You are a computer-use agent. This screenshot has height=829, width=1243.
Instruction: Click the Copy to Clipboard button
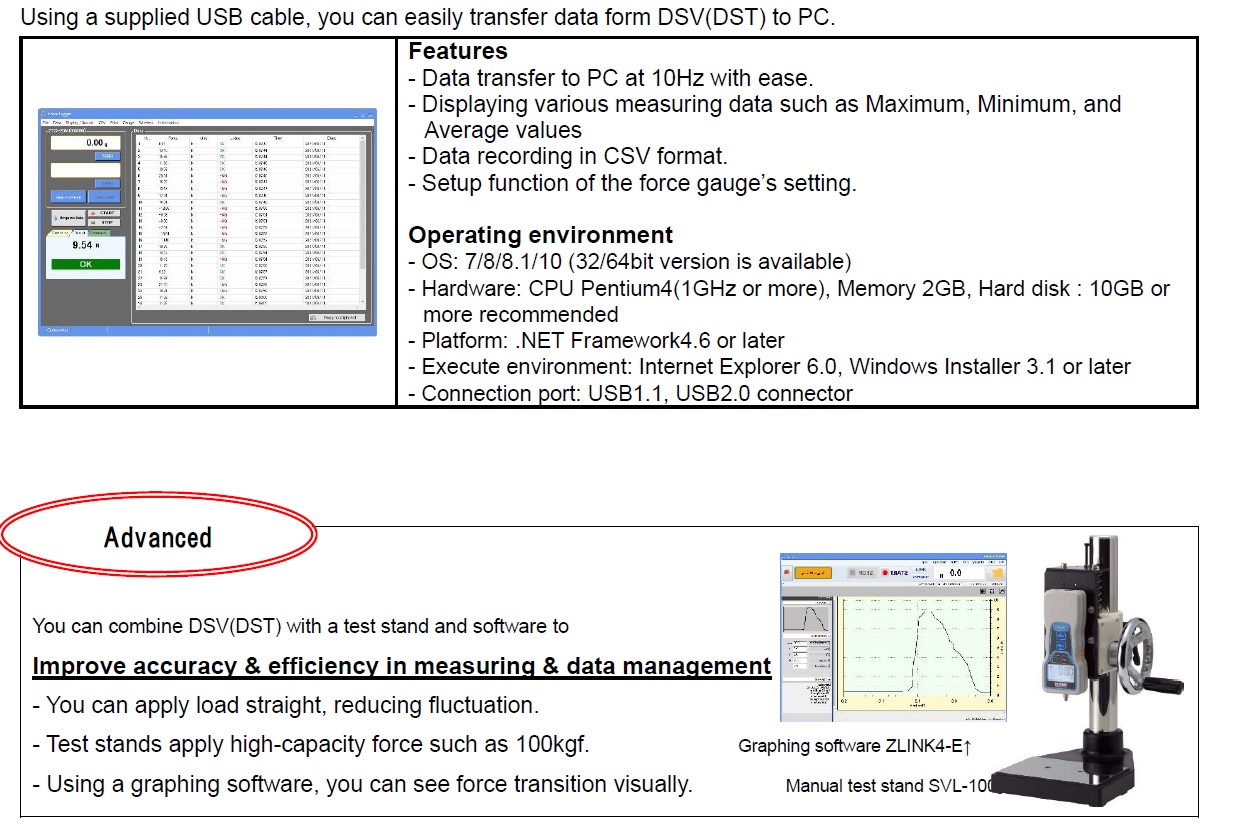click(x=337, y=317)
